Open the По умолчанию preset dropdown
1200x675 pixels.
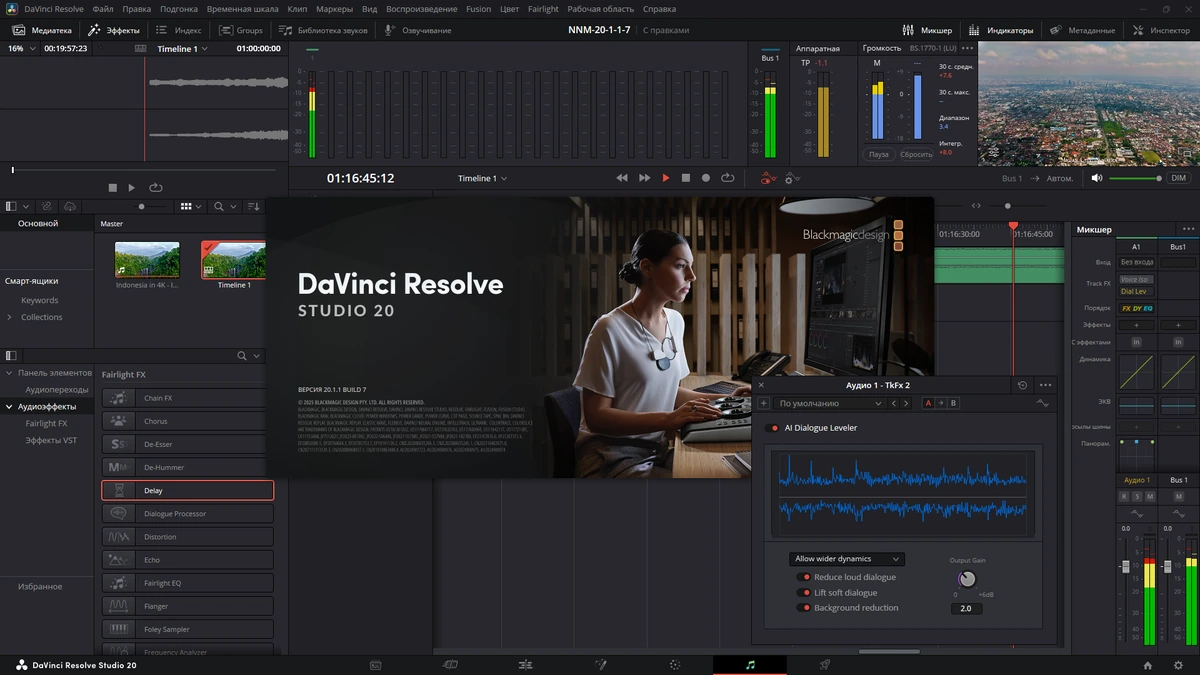click(829, 404)
